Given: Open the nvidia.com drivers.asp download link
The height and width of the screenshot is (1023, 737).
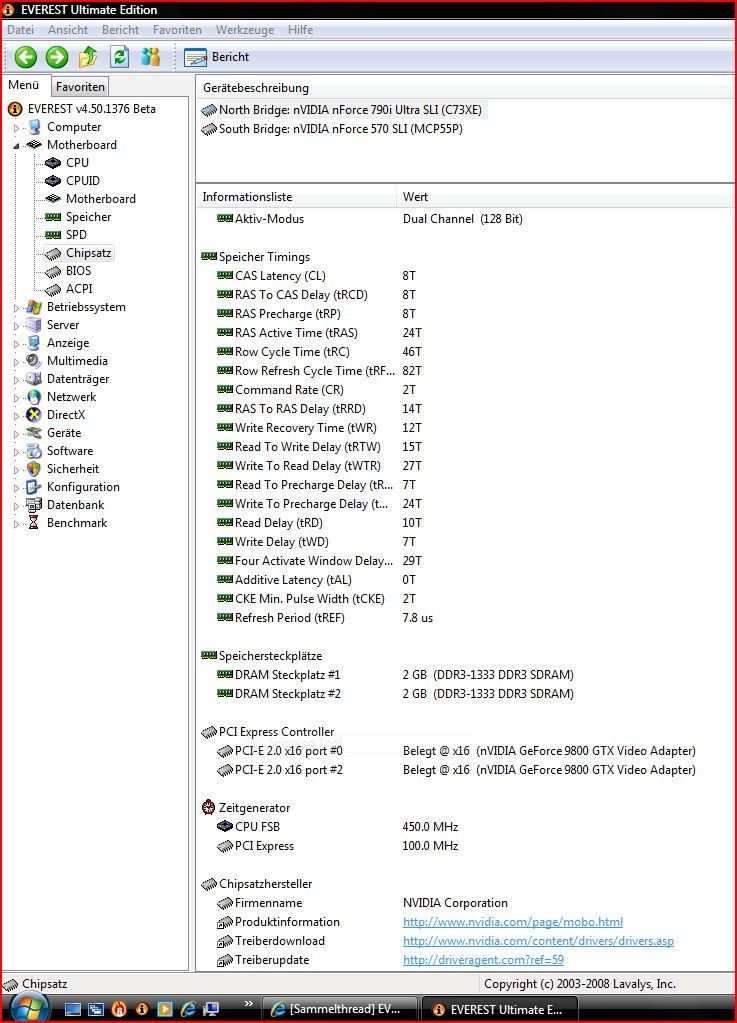Looking at the screenshot, I should tap(538, 941).
